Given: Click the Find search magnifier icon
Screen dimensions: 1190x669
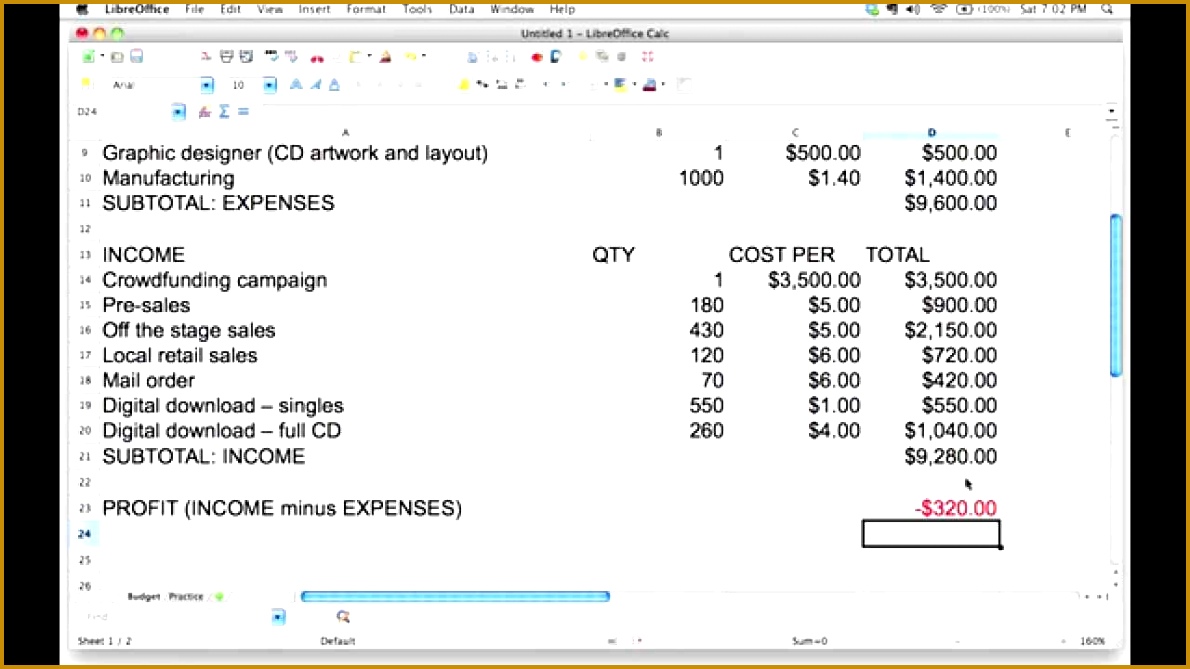Looking at the screenshot, I should tap(343, 617).
